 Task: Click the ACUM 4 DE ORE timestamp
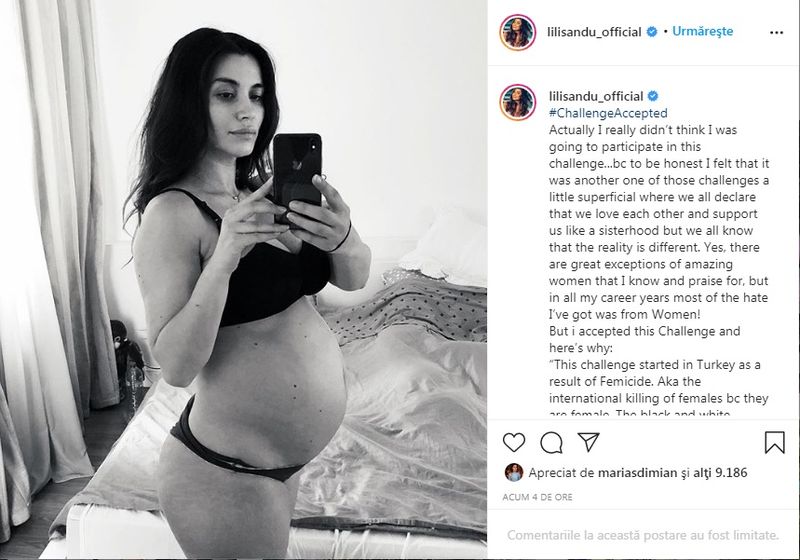coord(537,497)
